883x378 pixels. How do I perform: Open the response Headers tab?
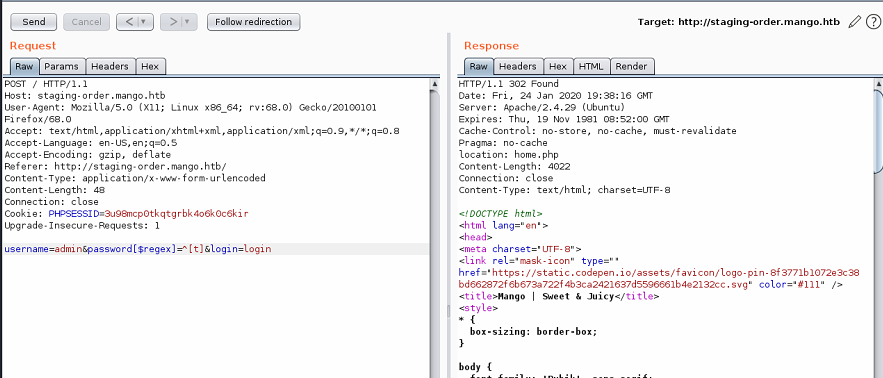518,66
